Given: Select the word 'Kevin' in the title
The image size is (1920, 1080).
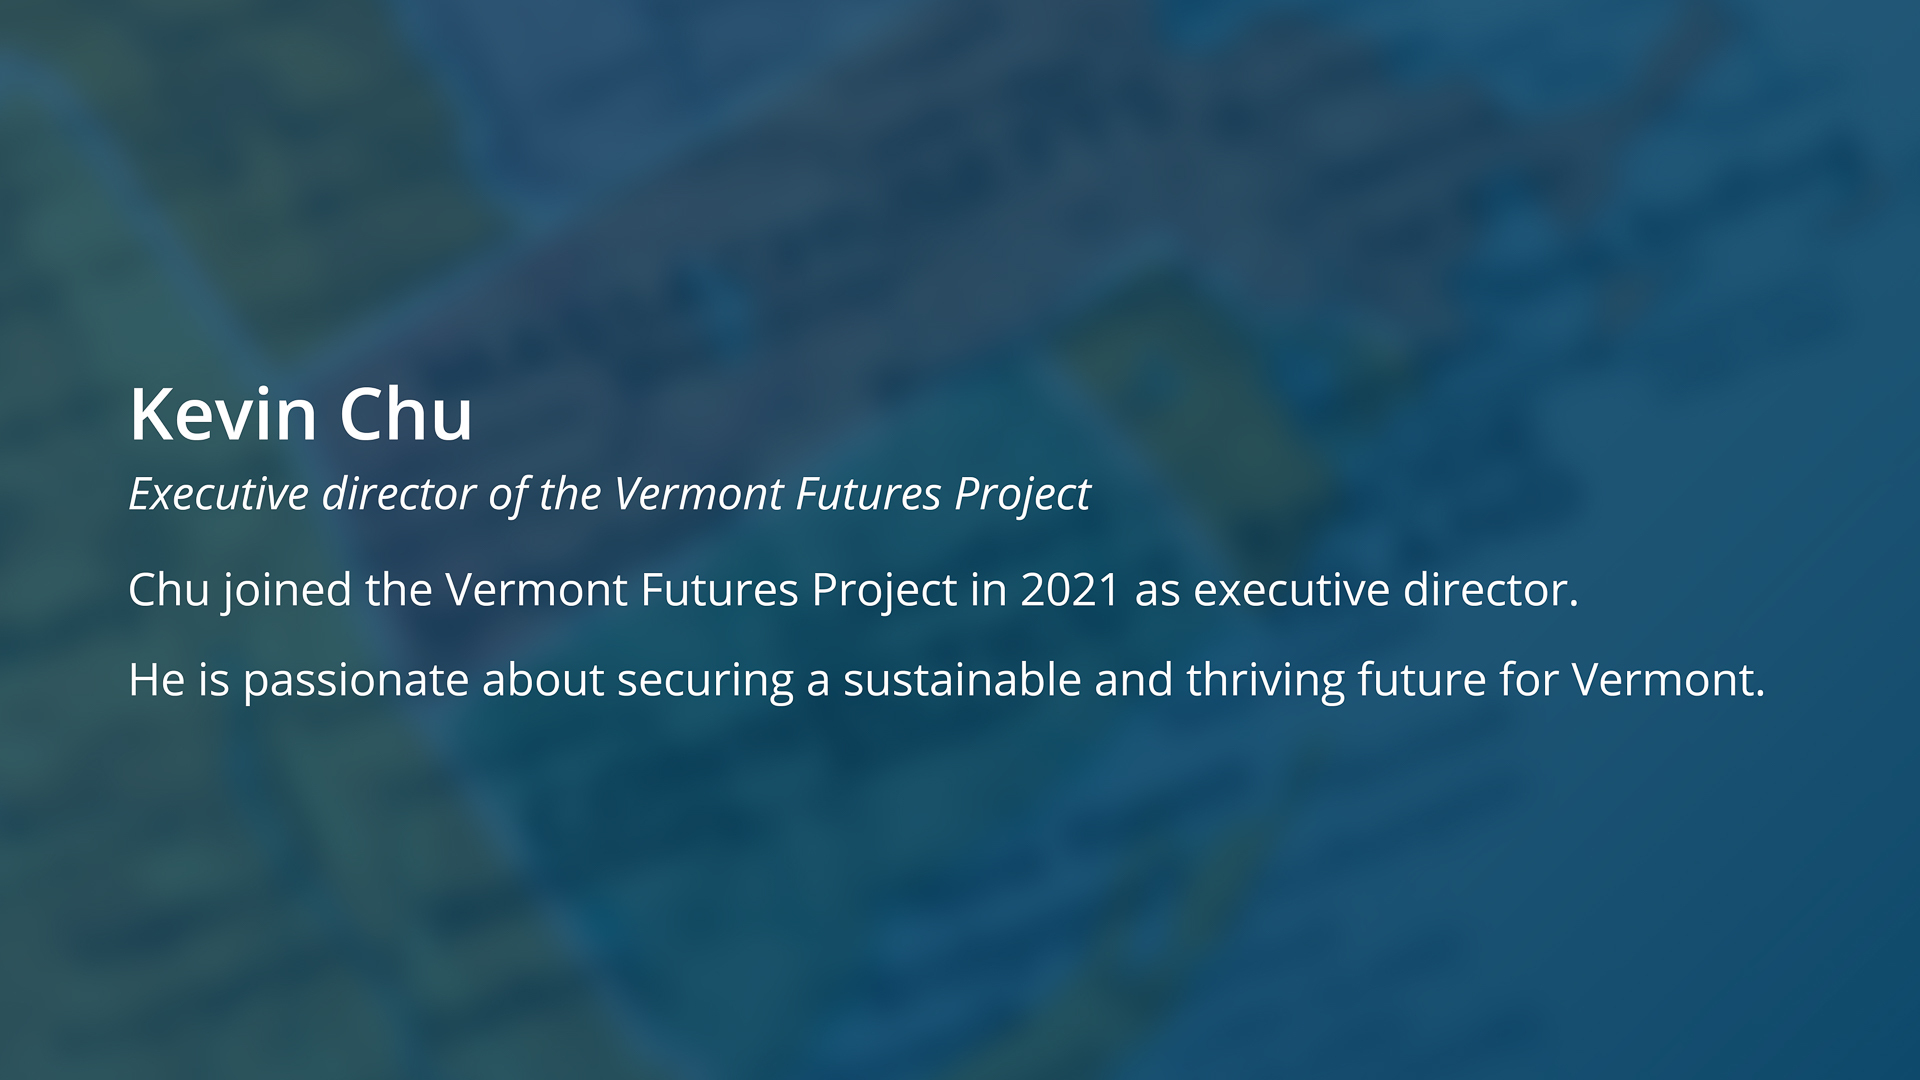Looking at the screenshot, I should tap(223, 413).
